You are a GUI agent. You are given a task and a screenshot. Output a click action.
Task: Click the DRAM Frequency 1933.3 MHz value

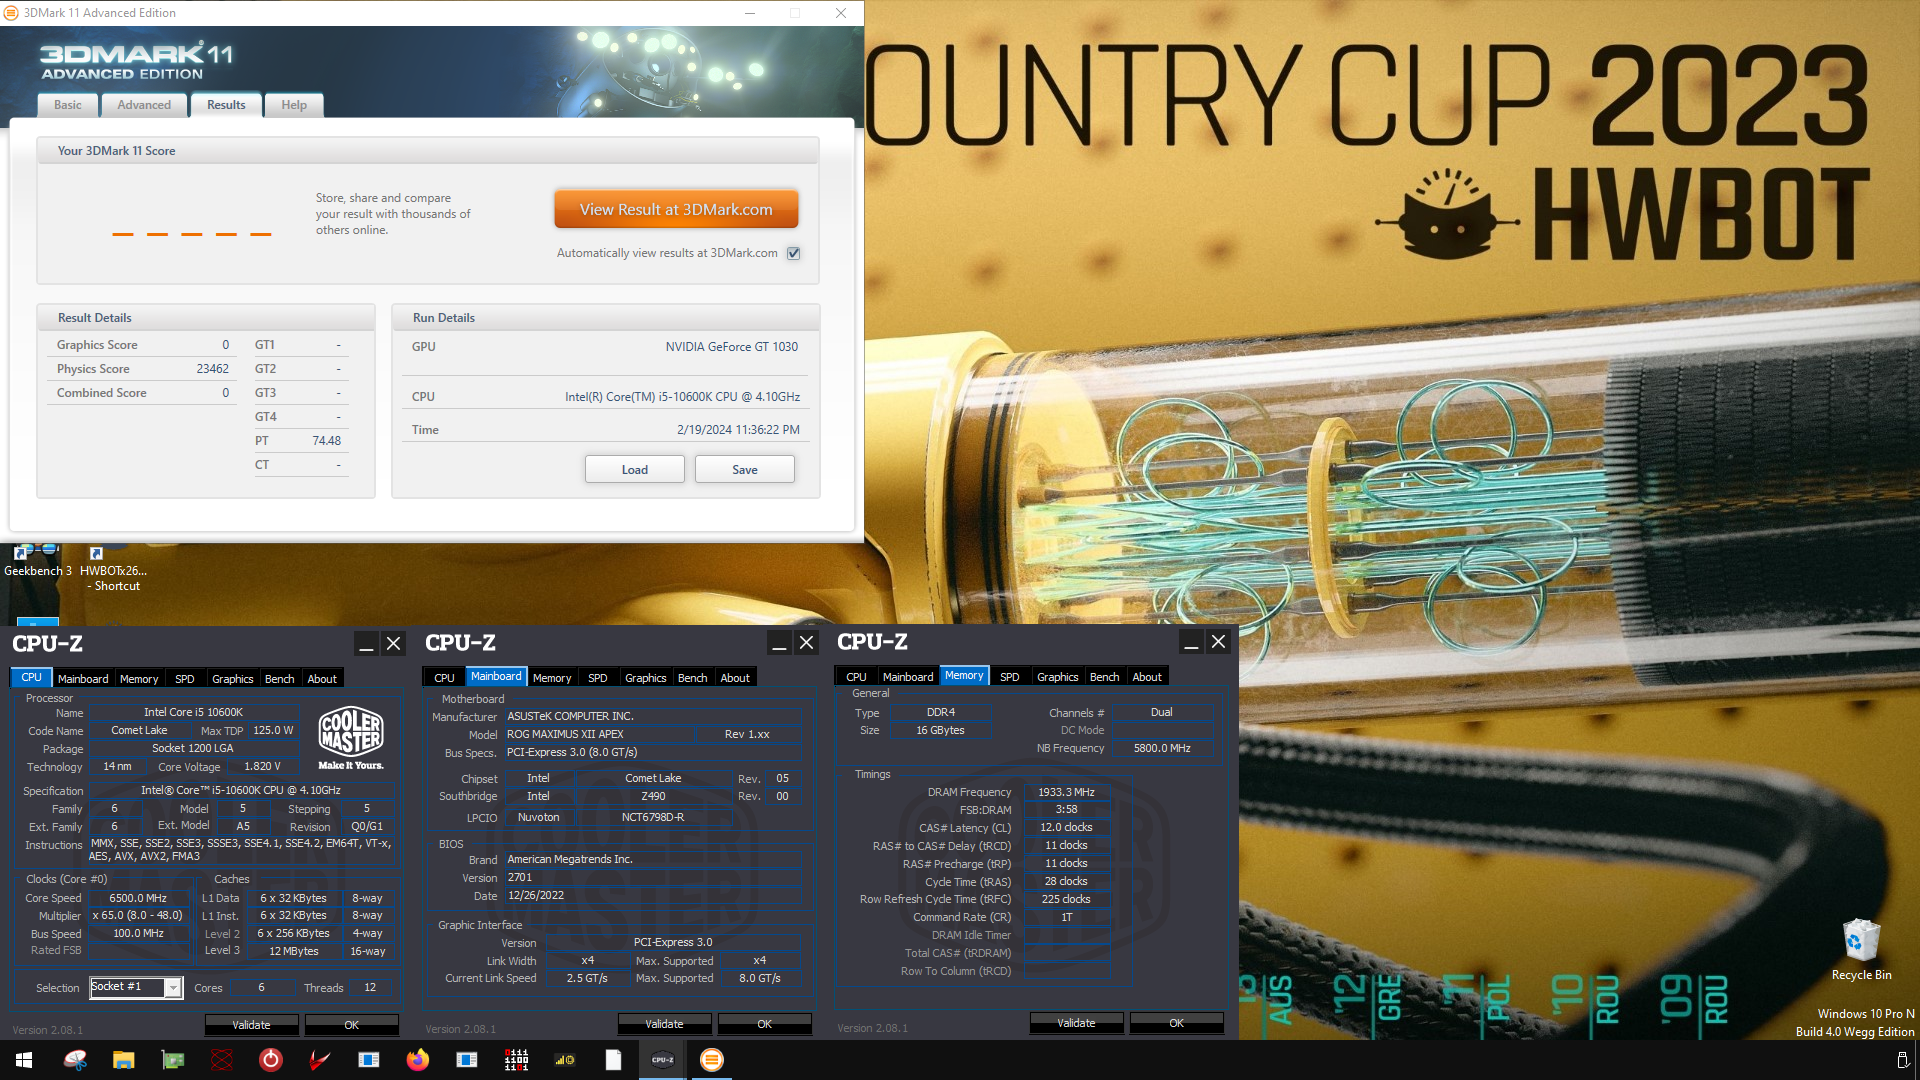(1066, 791)
